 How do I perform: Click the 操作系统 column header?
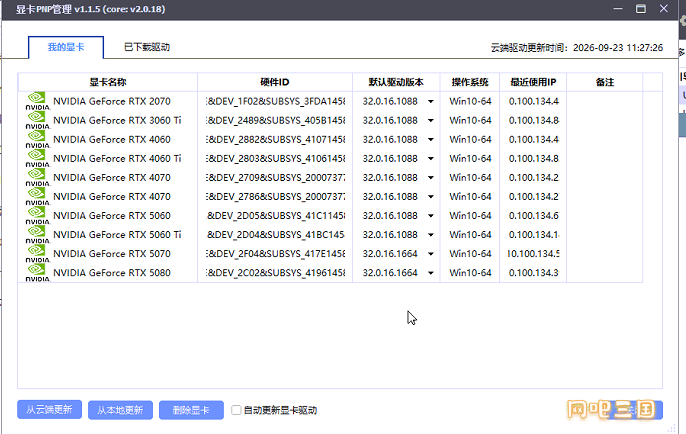[x=470, y=82]
